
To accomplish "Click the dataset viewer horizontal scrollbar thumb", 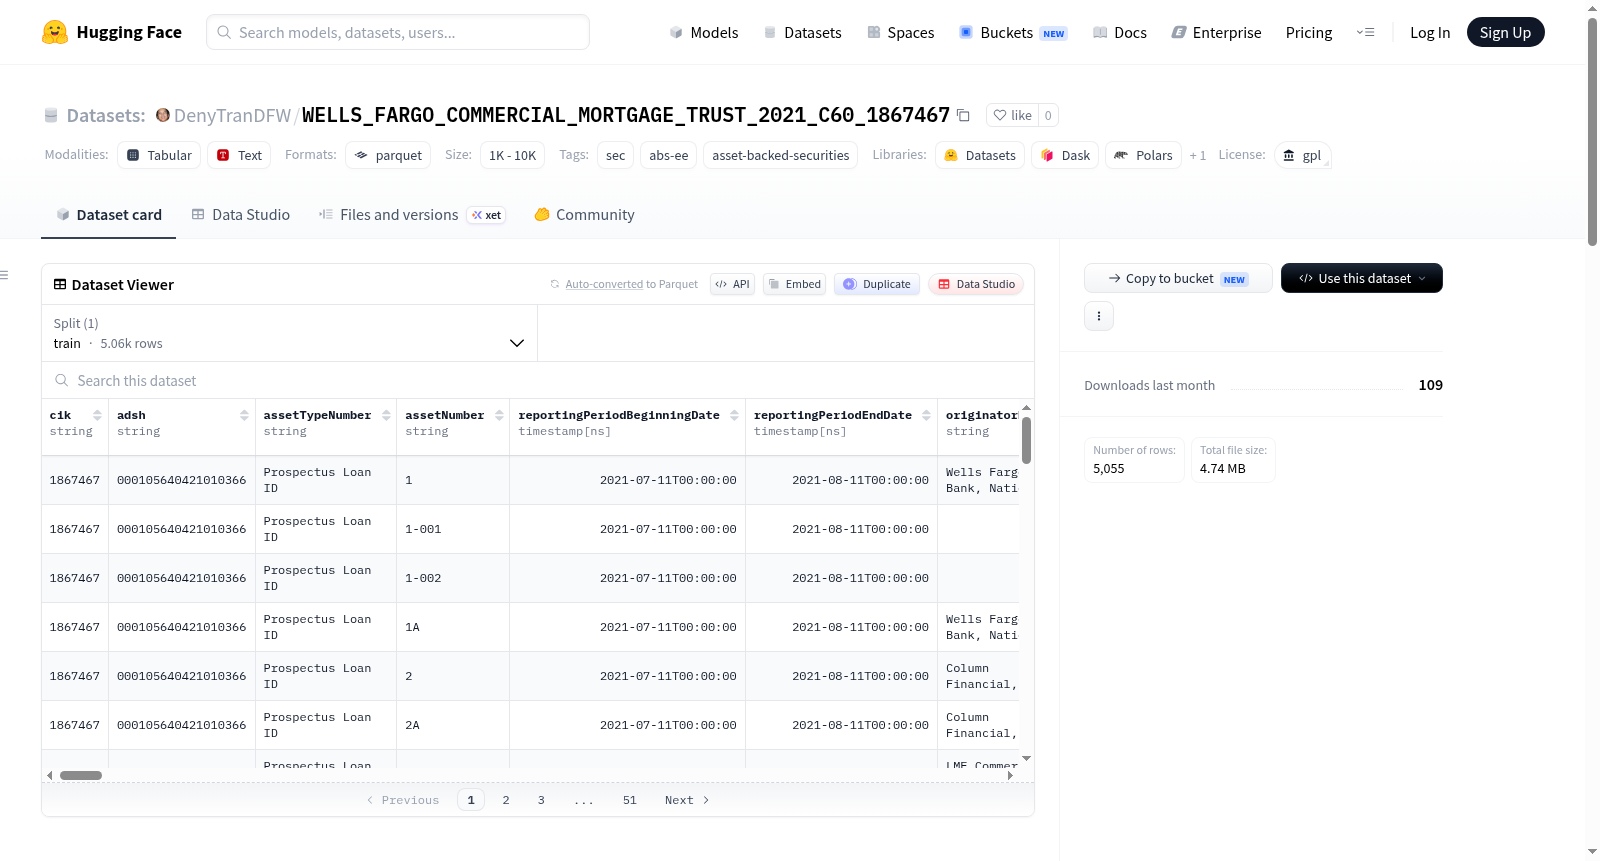I will click(x=81, y=775).
